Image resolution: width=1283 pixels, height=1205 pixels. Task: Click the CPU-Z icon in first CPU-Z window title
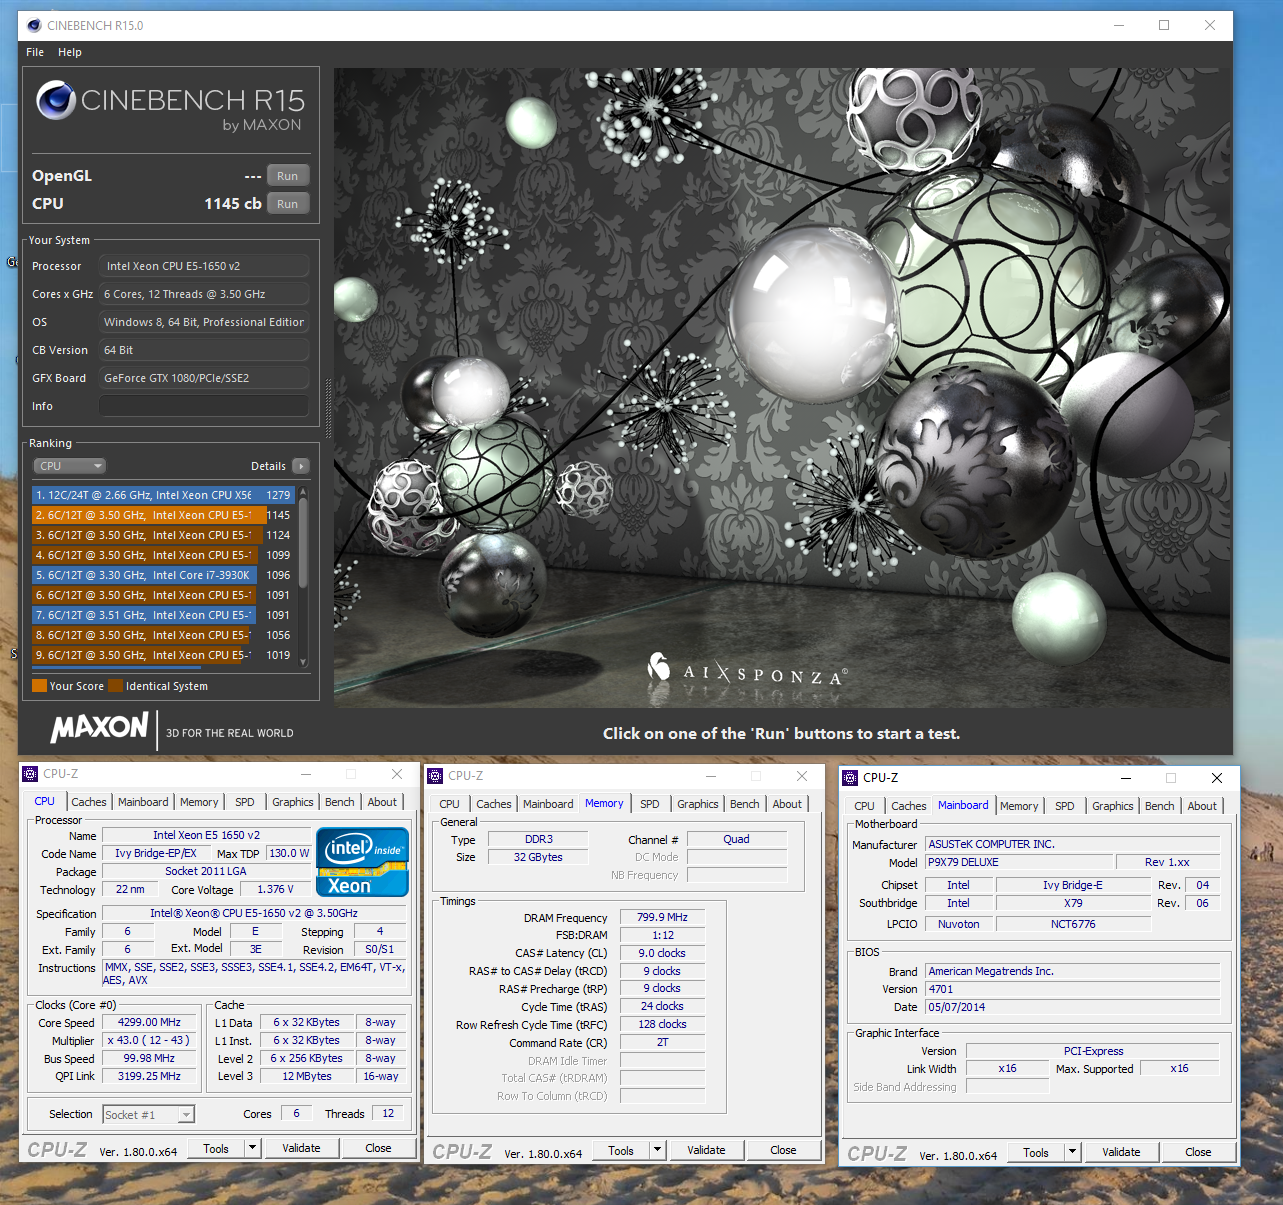click(31, 774)
